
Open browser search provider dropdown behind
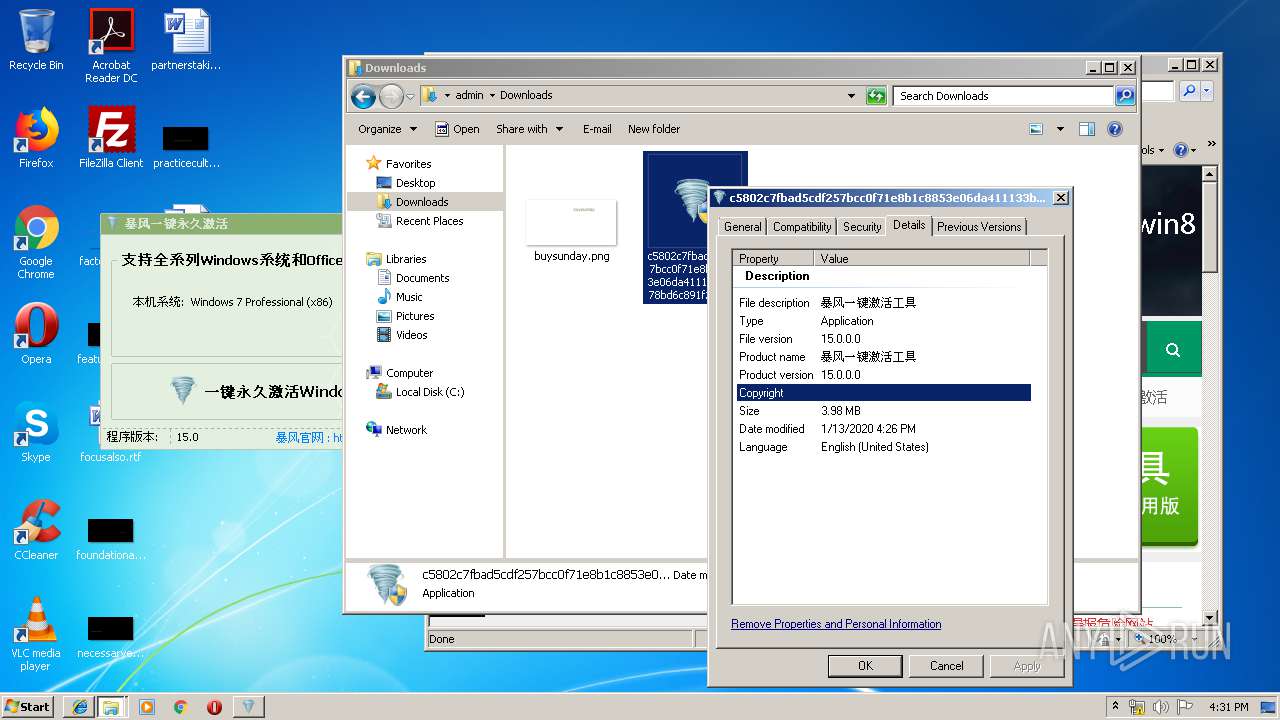click(x=1208, y=90)
